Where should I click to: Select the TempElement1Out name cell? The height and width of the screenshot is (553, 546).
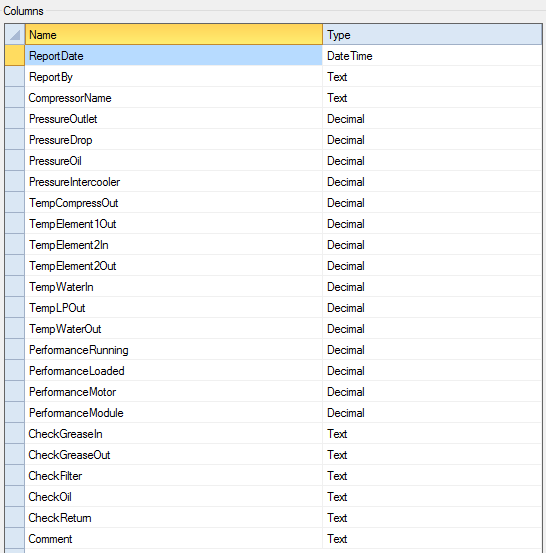[x=174, y=224]
